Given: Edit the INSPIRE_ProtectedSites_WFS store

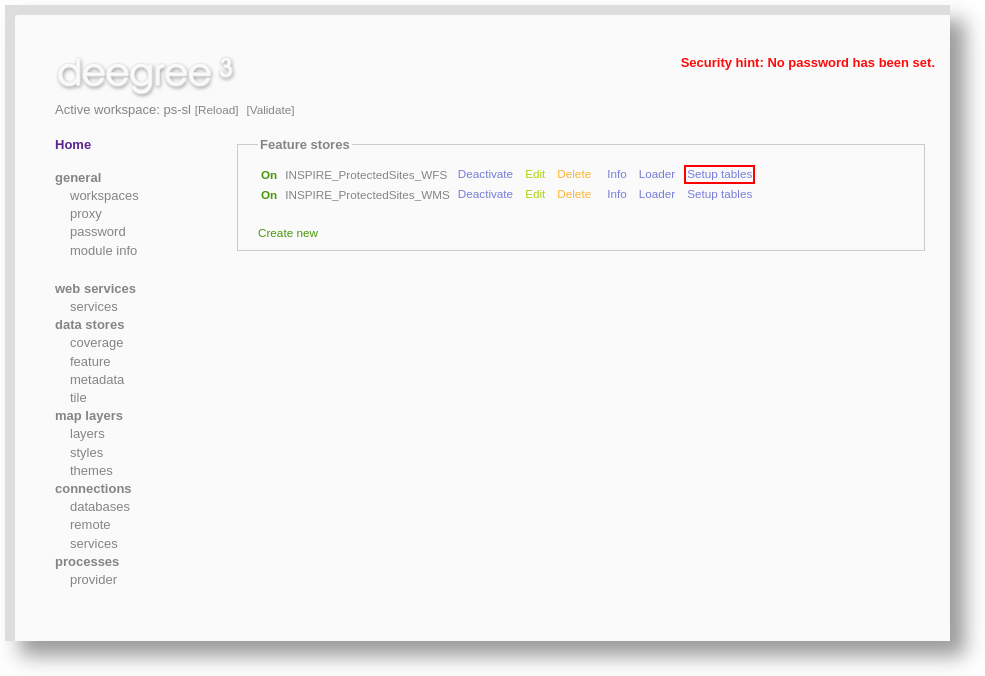Looking at the screenshot, I should tap(535, 174).
